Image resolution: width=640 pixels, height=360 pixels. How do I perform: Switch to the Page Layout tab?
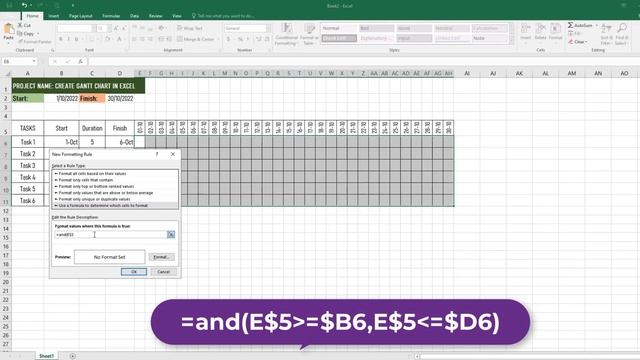click(80, 16)
